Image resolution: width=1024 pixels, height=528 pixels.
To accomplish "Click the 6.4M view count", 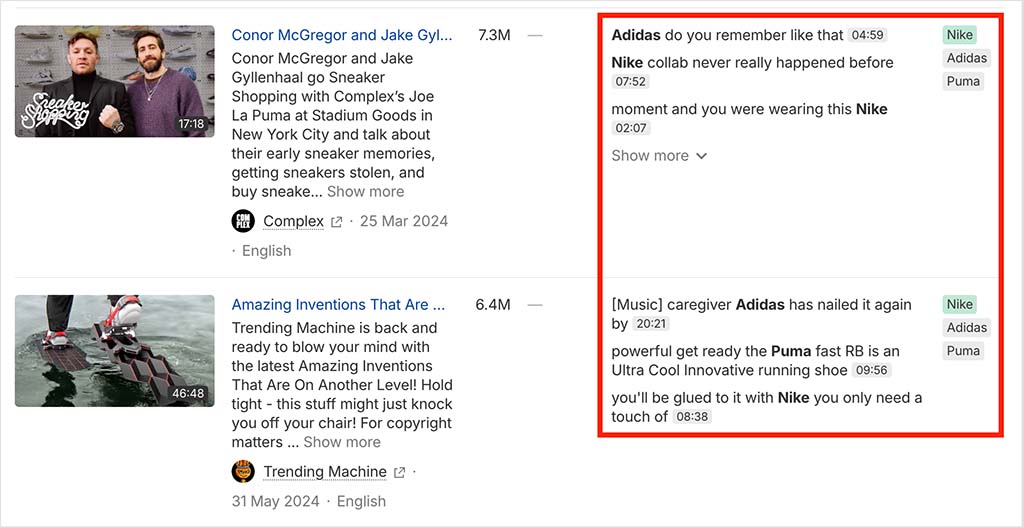I will [x=494, y=305].
